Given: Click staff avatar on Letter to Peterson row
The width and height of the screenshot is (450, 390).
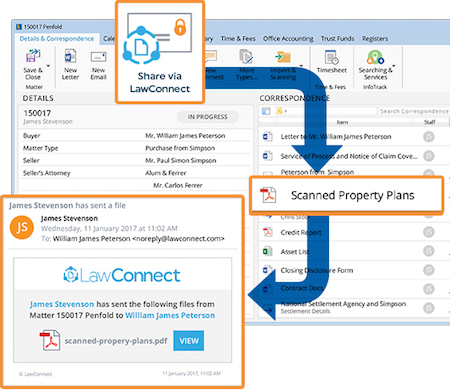Looking at the screenshot, I should click(429, 137).
